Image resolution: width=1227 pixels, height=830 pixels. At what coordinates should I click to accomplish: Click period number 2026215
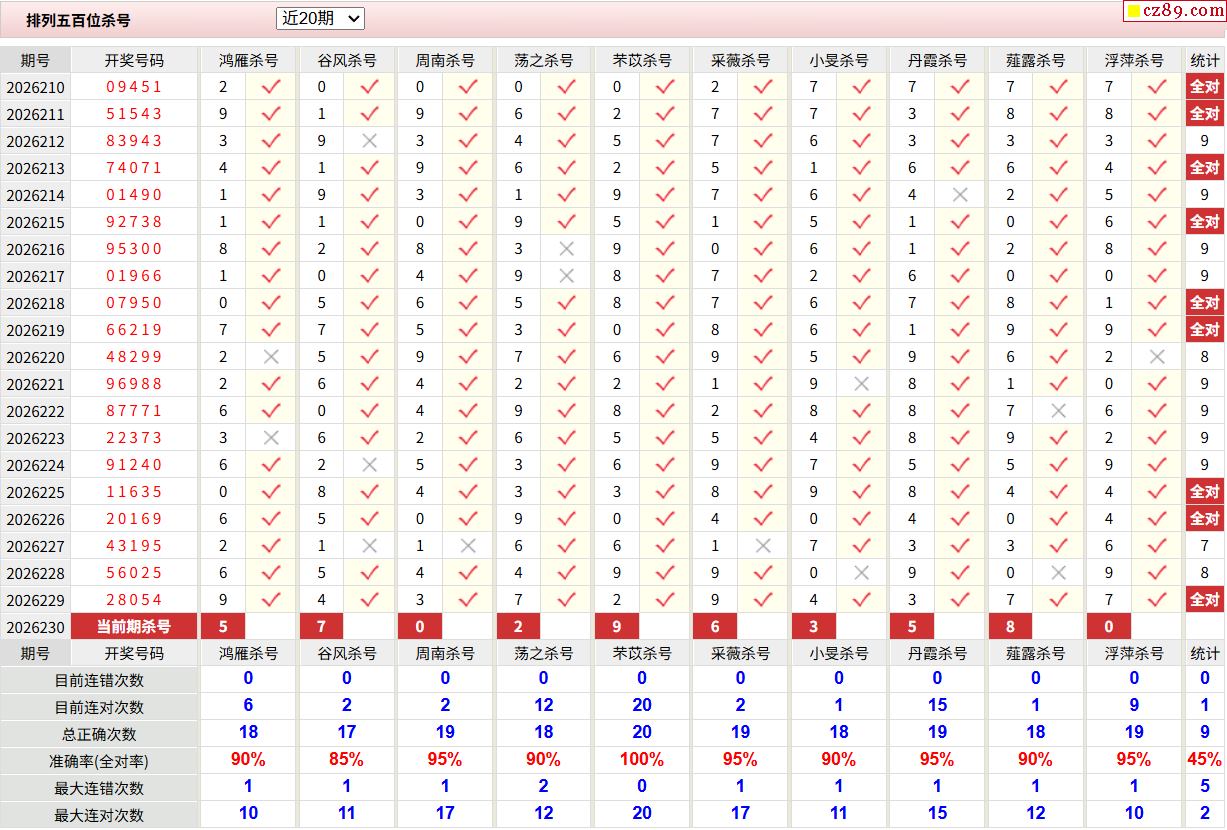click(x=35, y=222)
